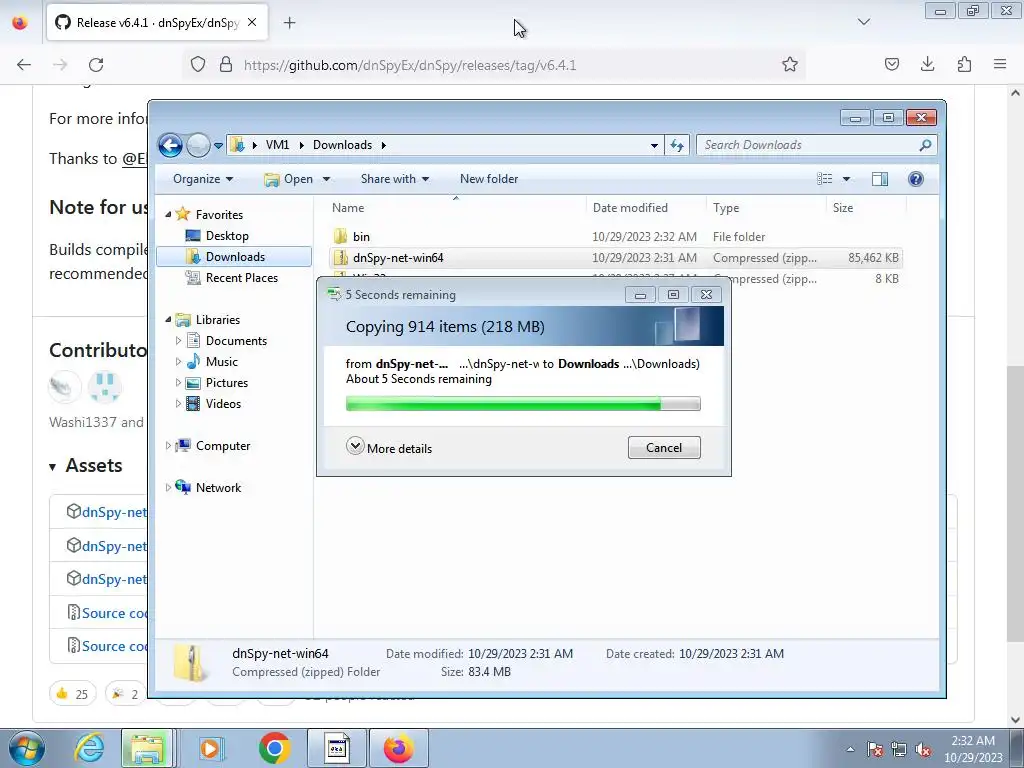Click the Explorer refresh button
1024x768 pixels.
677,145
